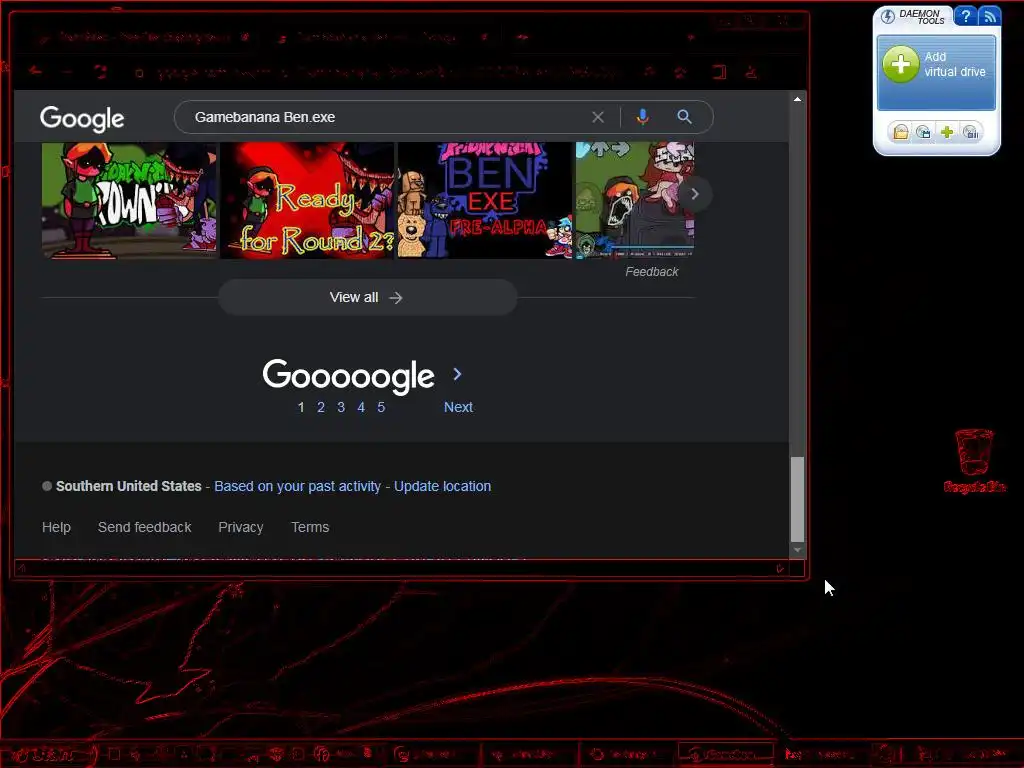Click the Send feedback footer link
Image resolution: width=1024 pixels, height=768 pixels.
coord(144,527)
